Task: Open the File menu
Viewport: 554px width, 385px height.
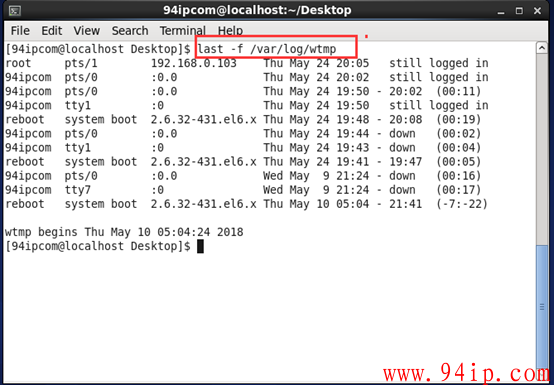Action: (x=20, y=31)
